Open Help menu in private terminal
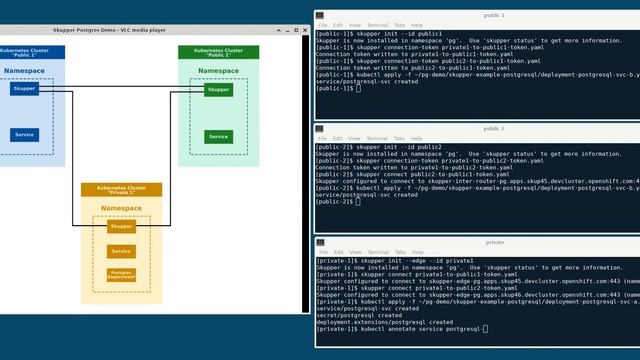 click(x=418, y=252)
